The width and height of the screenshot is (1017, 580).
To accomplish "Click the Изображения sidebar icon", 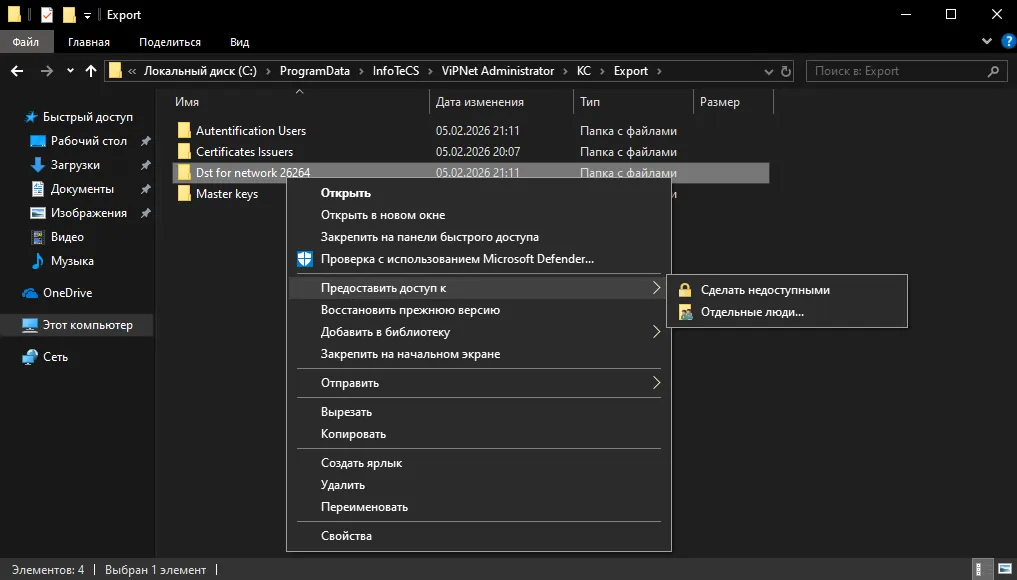I will click(38, 213).
